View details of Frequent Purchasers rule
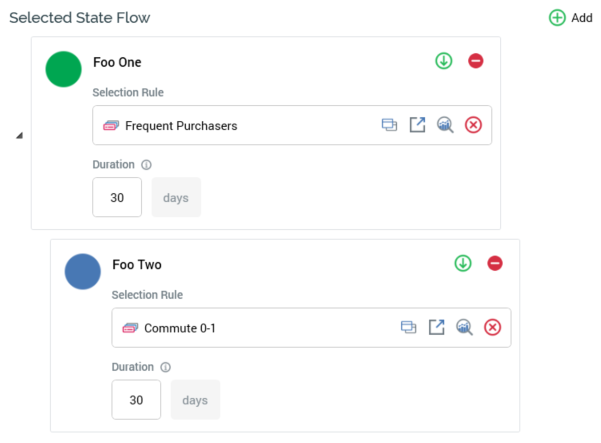The width and height of the screenshot is (601, 443). point(445,125)
